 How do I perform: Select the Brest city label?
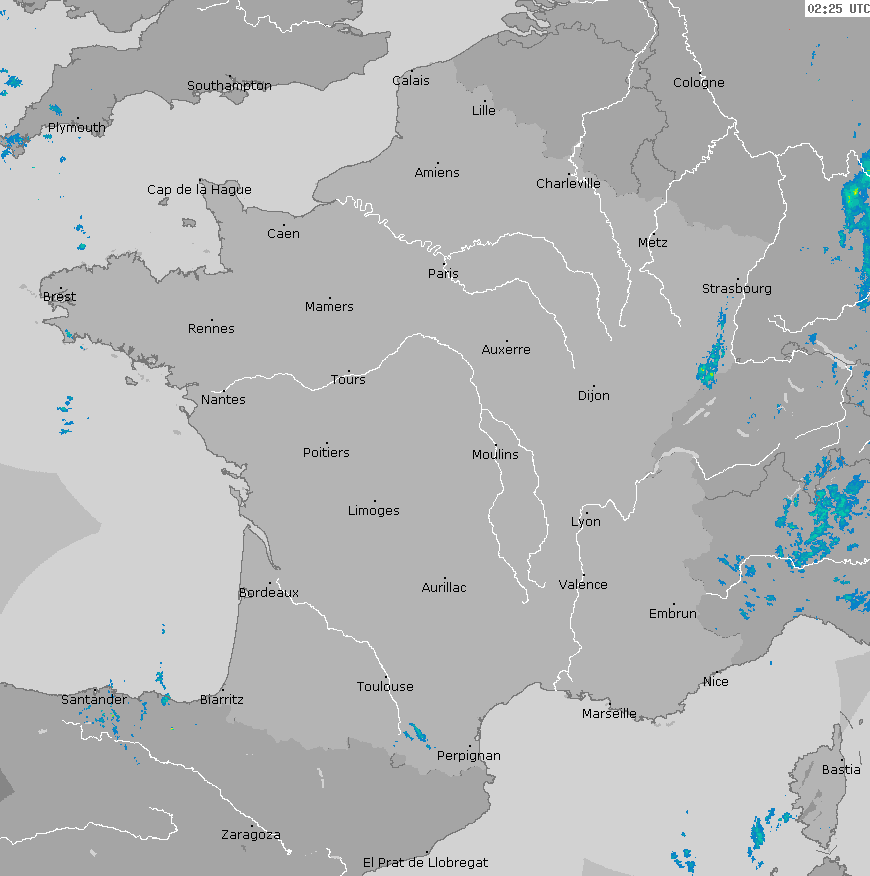point(59,297)
